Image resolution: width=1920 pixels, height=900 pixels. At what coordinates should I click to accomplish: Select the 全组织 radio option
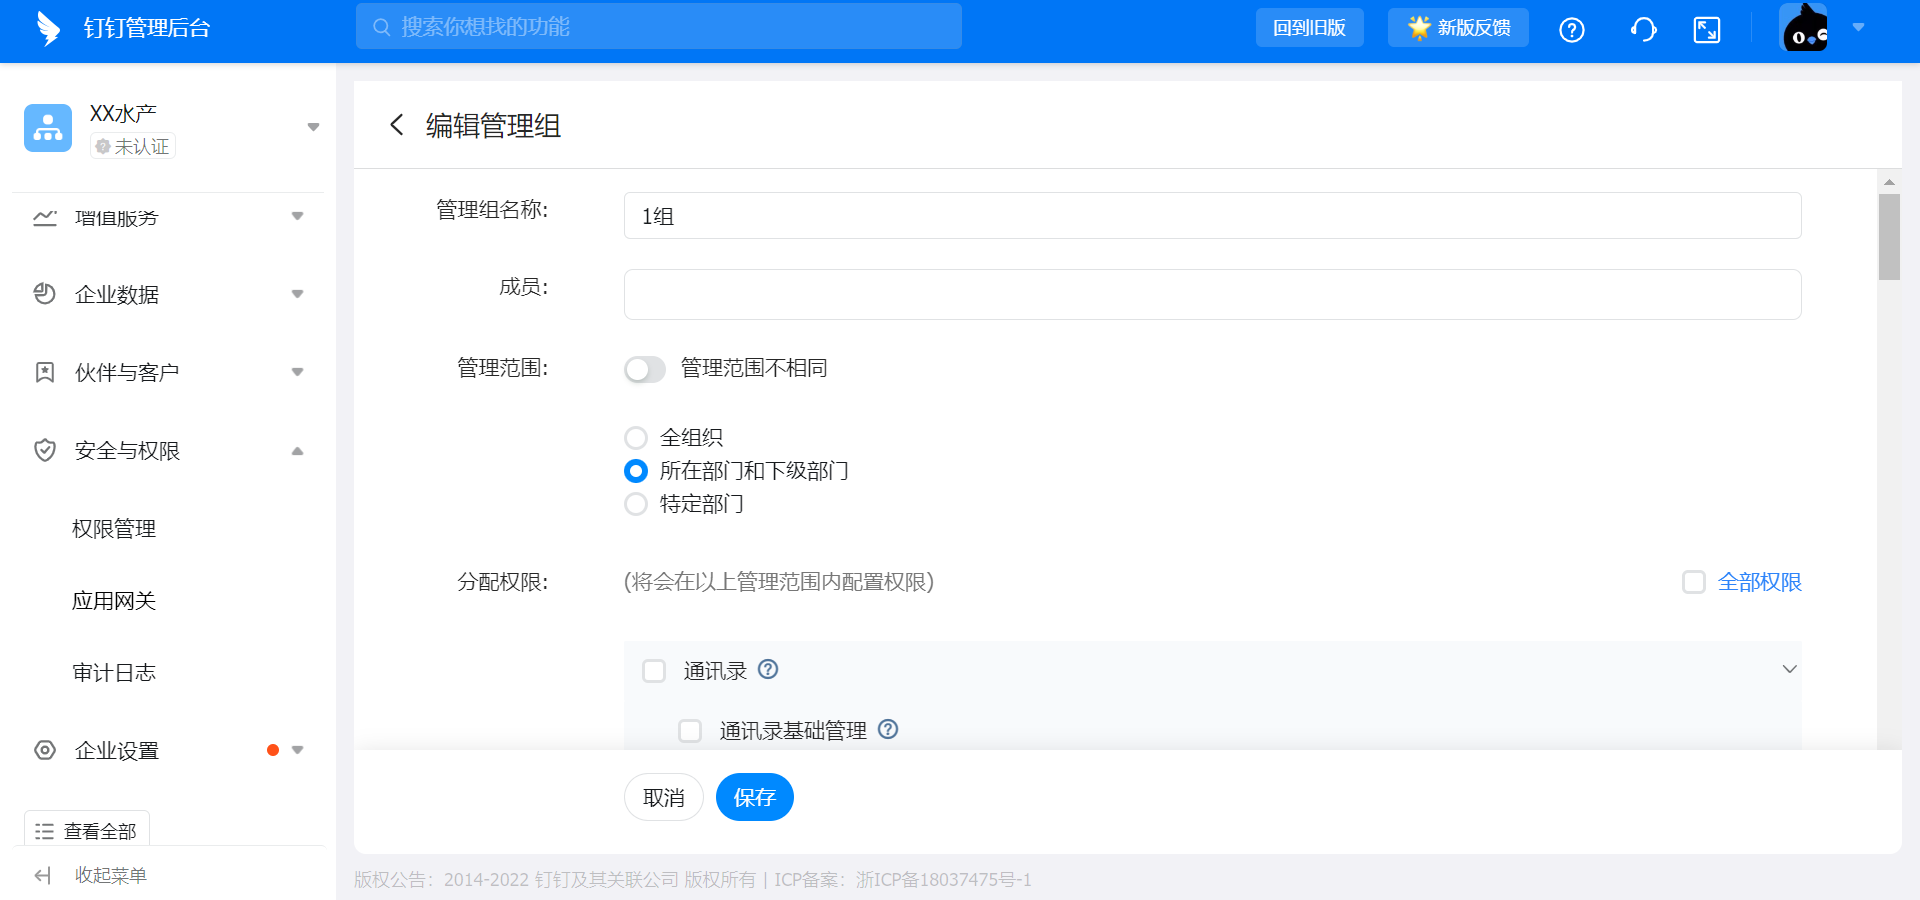pos(636,438)
